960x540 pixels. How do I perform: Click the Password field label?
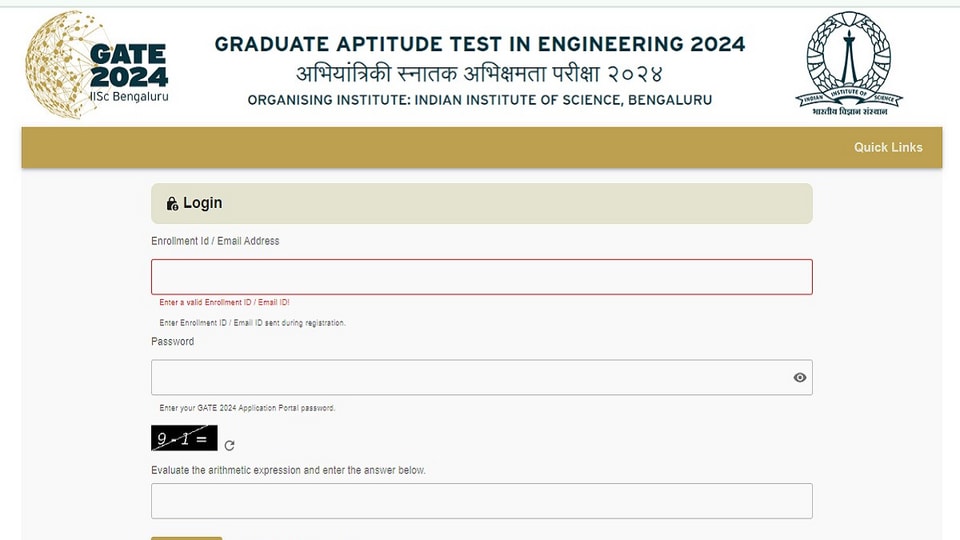coord(173,342)
